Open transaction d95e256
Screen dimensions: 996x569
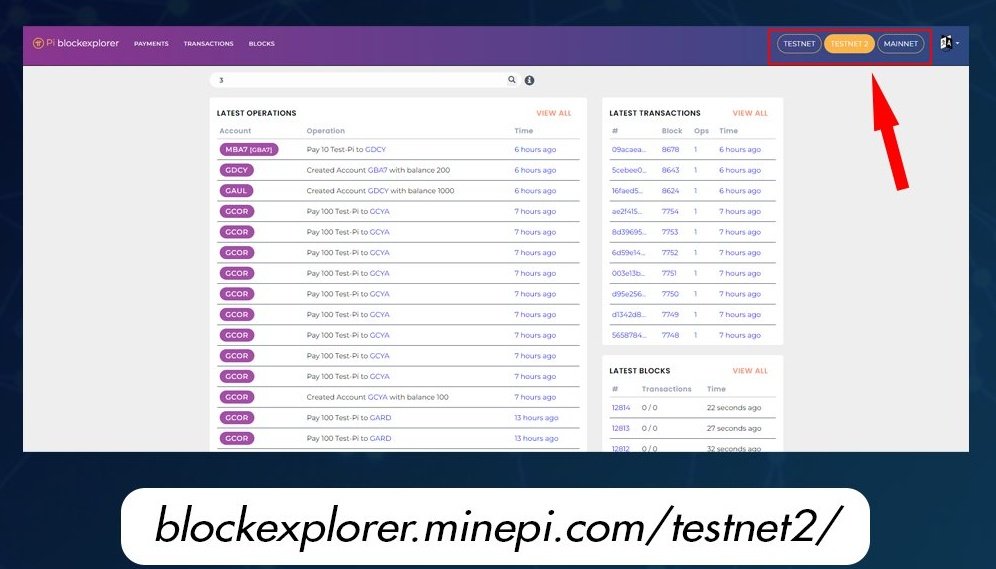[629, 294]
